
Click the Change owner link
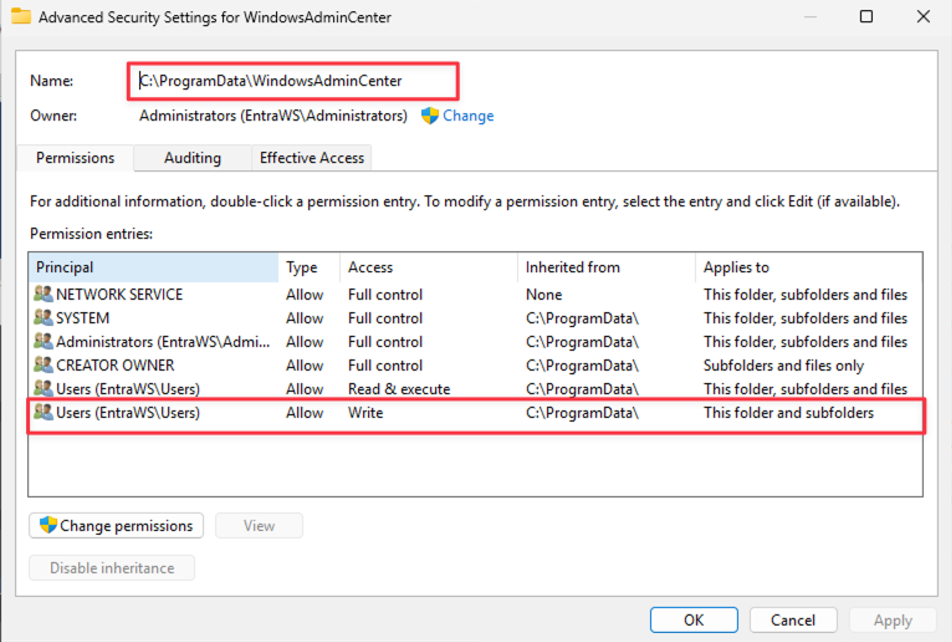click(468, 115)
